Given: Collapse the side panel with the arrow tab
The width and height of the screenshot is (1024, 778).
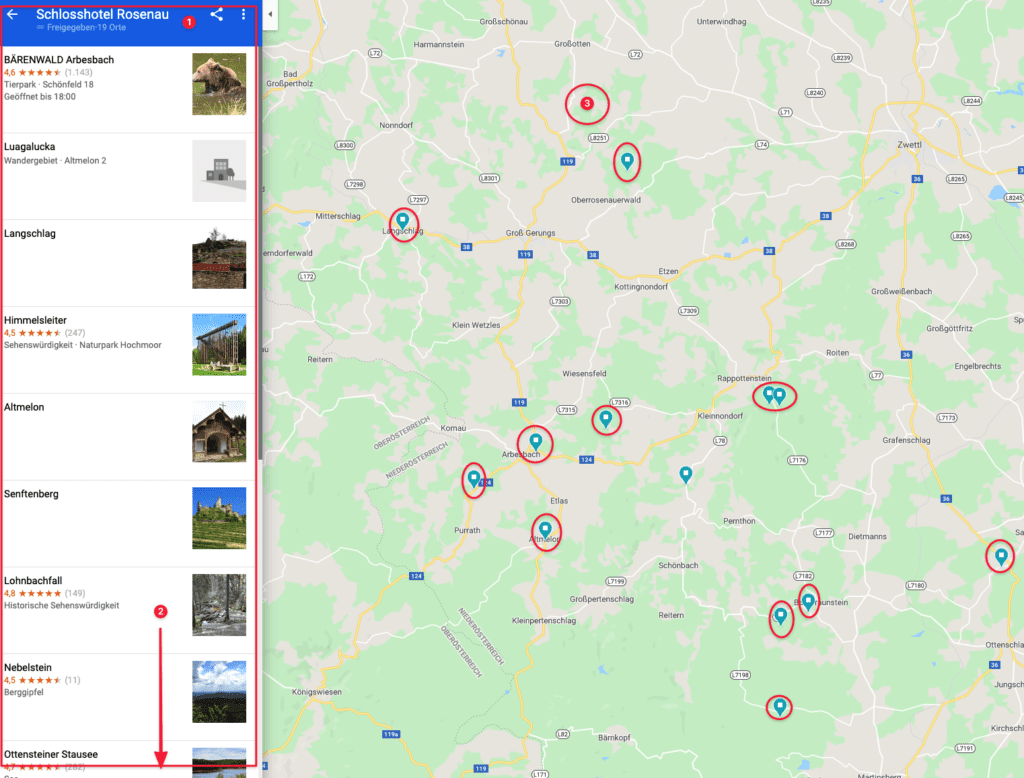Looking at the screenshot, I should pos(270,14).
